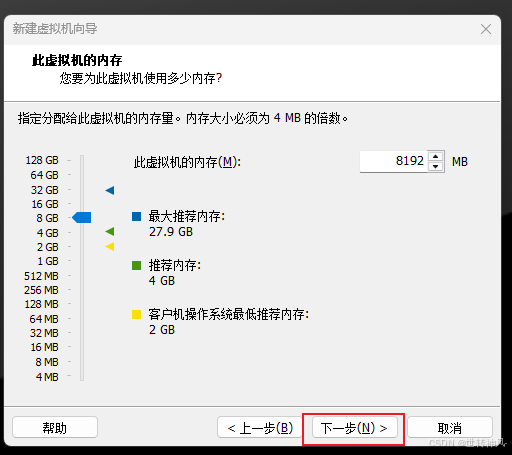Click the green recommended memory marker
Image resolution: width=512 pixels, height=455 pixels.
click(110, 231)
